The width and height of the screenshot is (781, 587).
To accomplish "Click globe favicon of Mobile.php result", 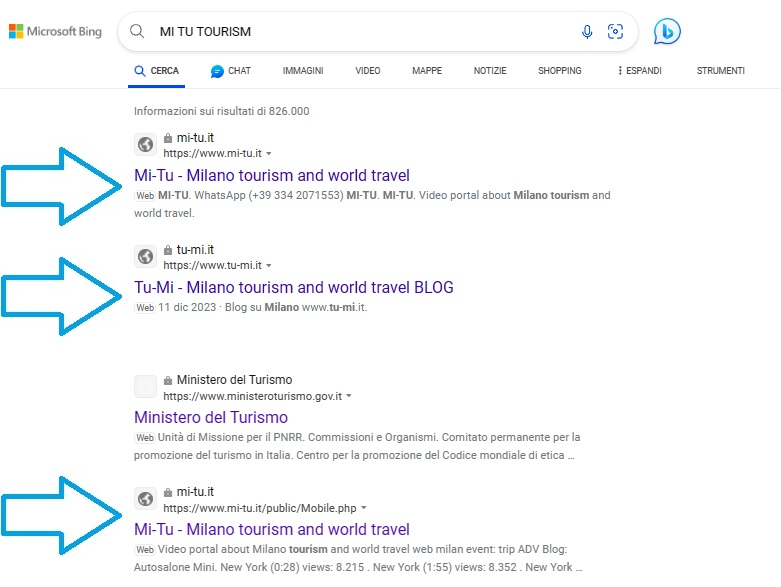I will click(145, 499).
